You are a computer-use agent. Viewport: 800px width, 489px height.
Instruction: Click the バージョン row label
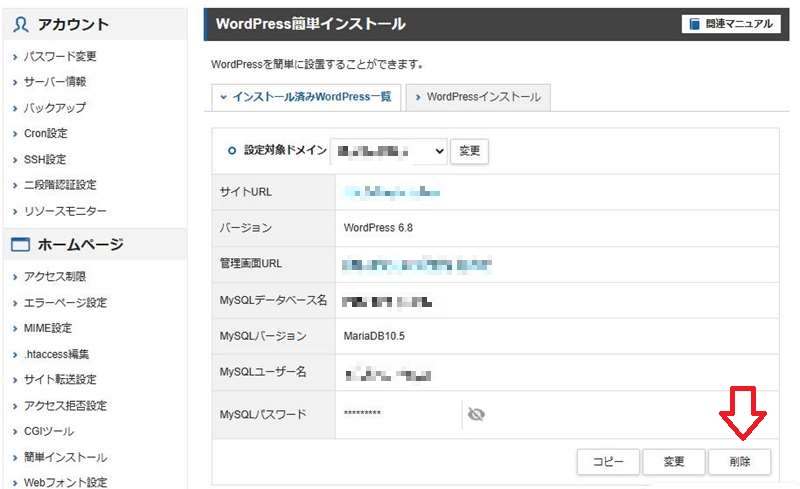[245, 228]
